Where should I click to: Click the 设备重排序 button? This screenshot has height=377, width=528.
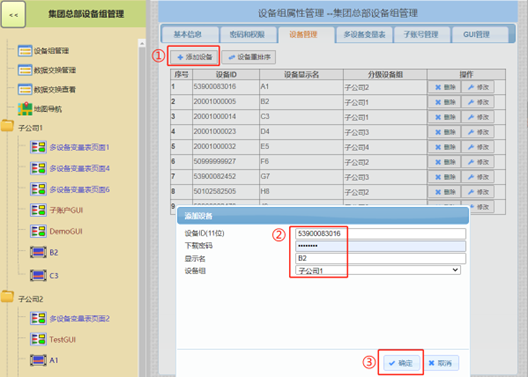[x=249, y=57]
